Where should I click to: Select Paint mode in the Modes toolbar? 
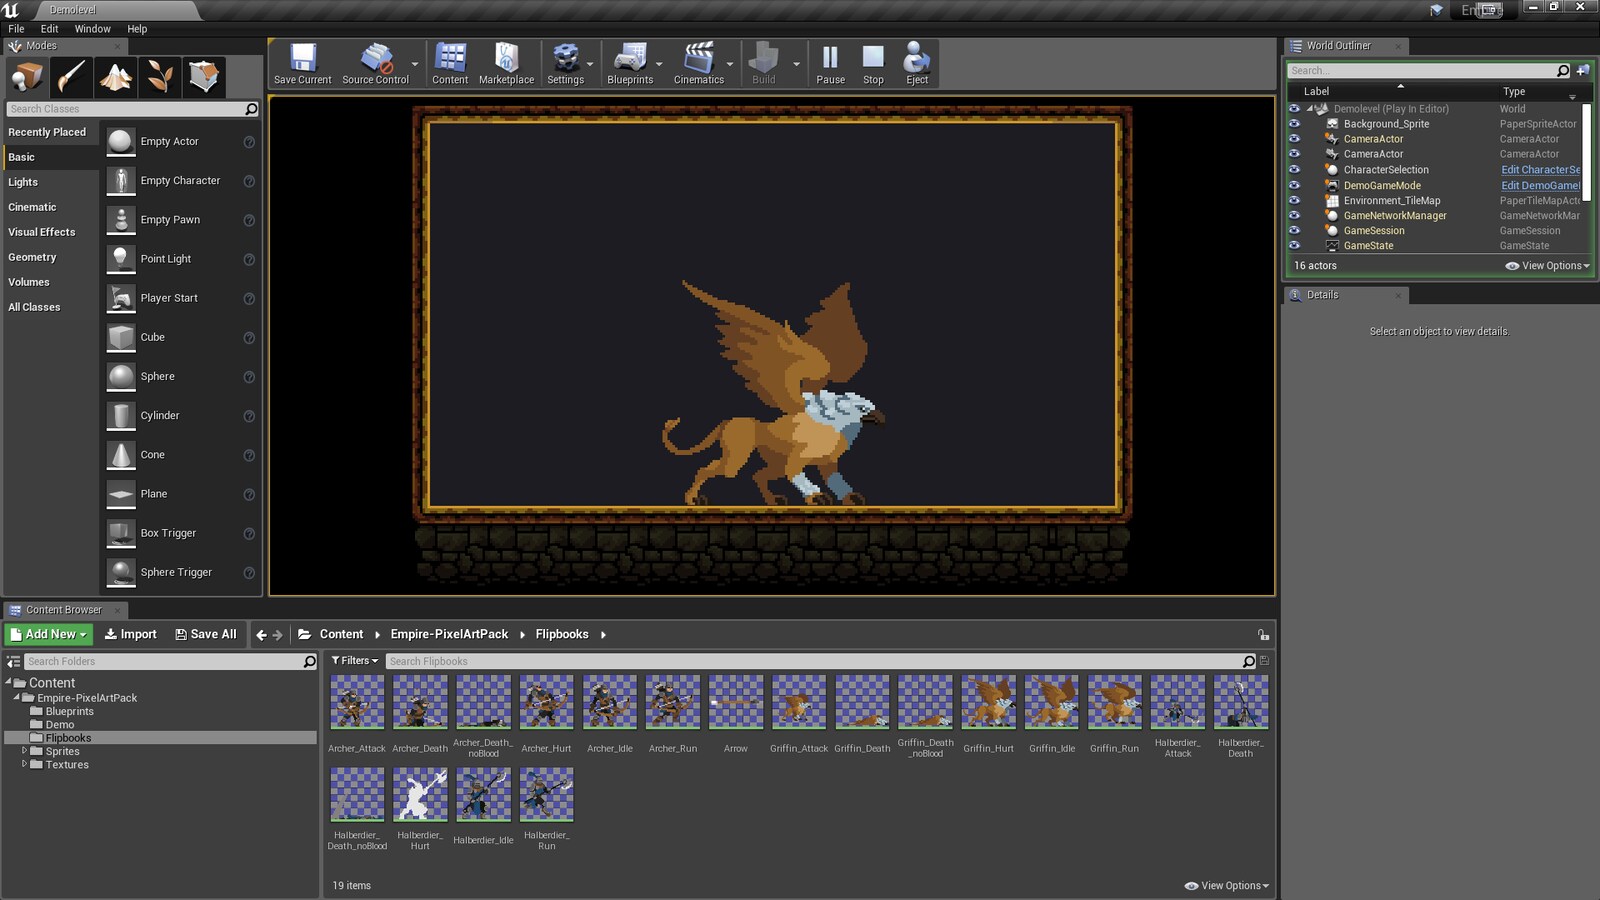[70, 77]
